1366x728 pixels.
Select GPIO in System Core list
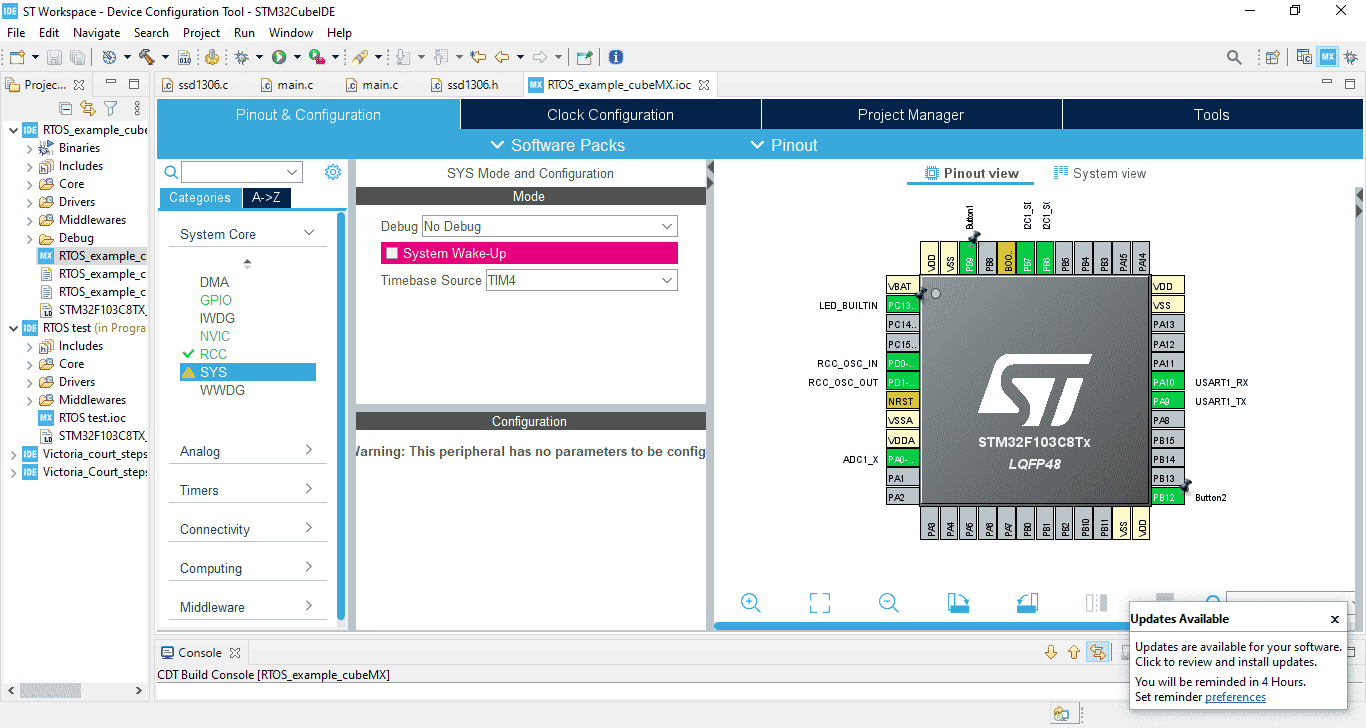(216, 300)
